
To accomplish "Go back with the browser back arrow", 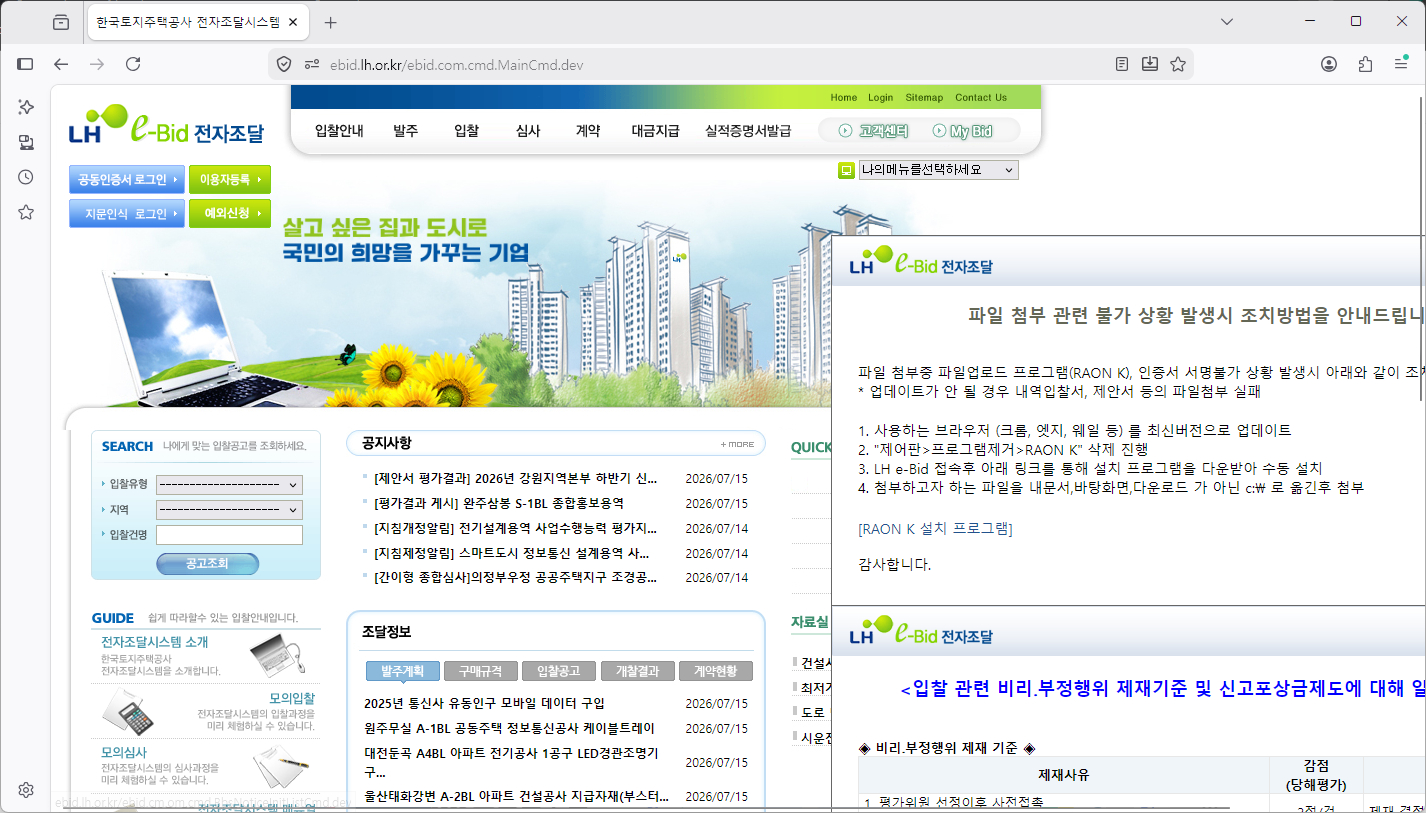I will tap(61, 64).
